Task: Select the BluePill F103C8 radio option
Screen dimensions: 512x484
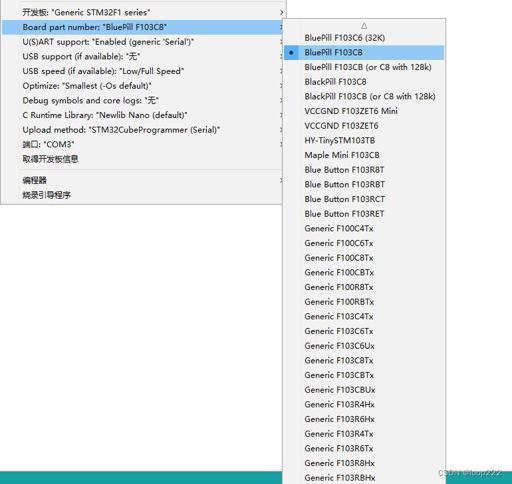Action: point(364,52)
